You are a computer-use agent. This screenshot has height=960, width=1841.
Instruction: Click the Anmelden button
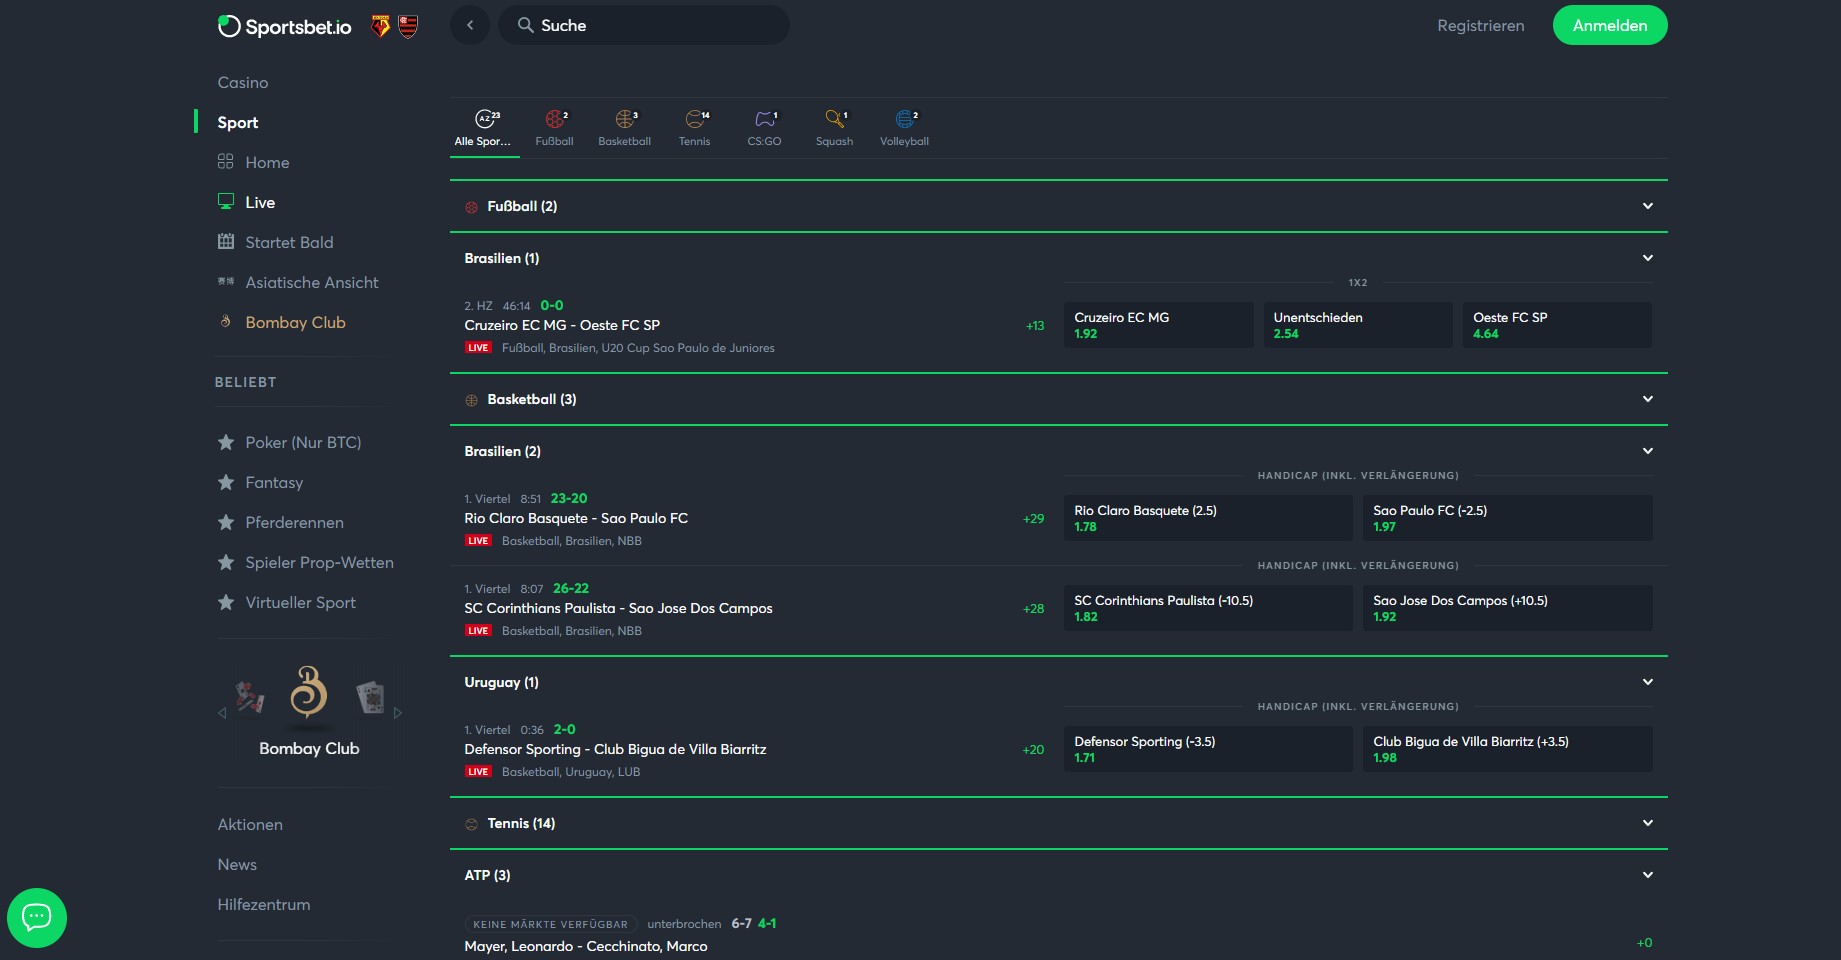[x=1610, y=25]
